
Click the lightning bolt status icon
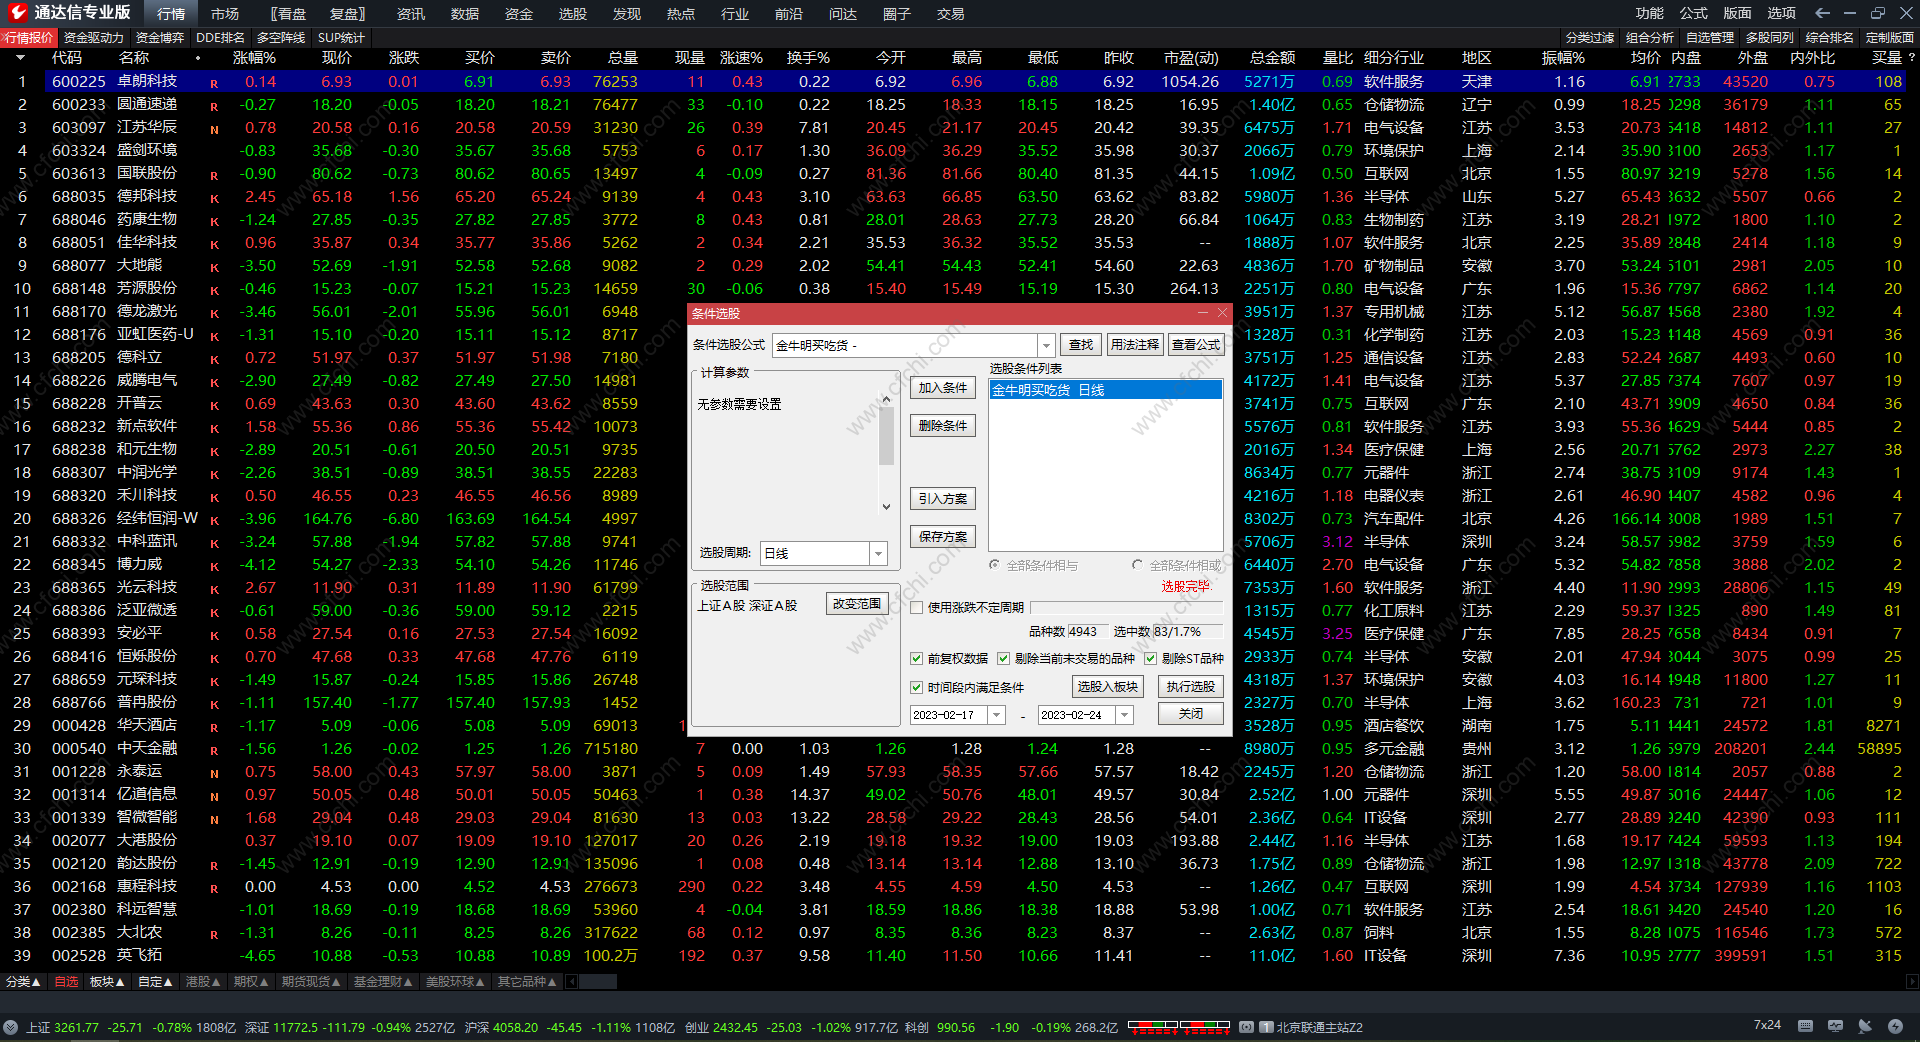click(x=1895, y=1026)
